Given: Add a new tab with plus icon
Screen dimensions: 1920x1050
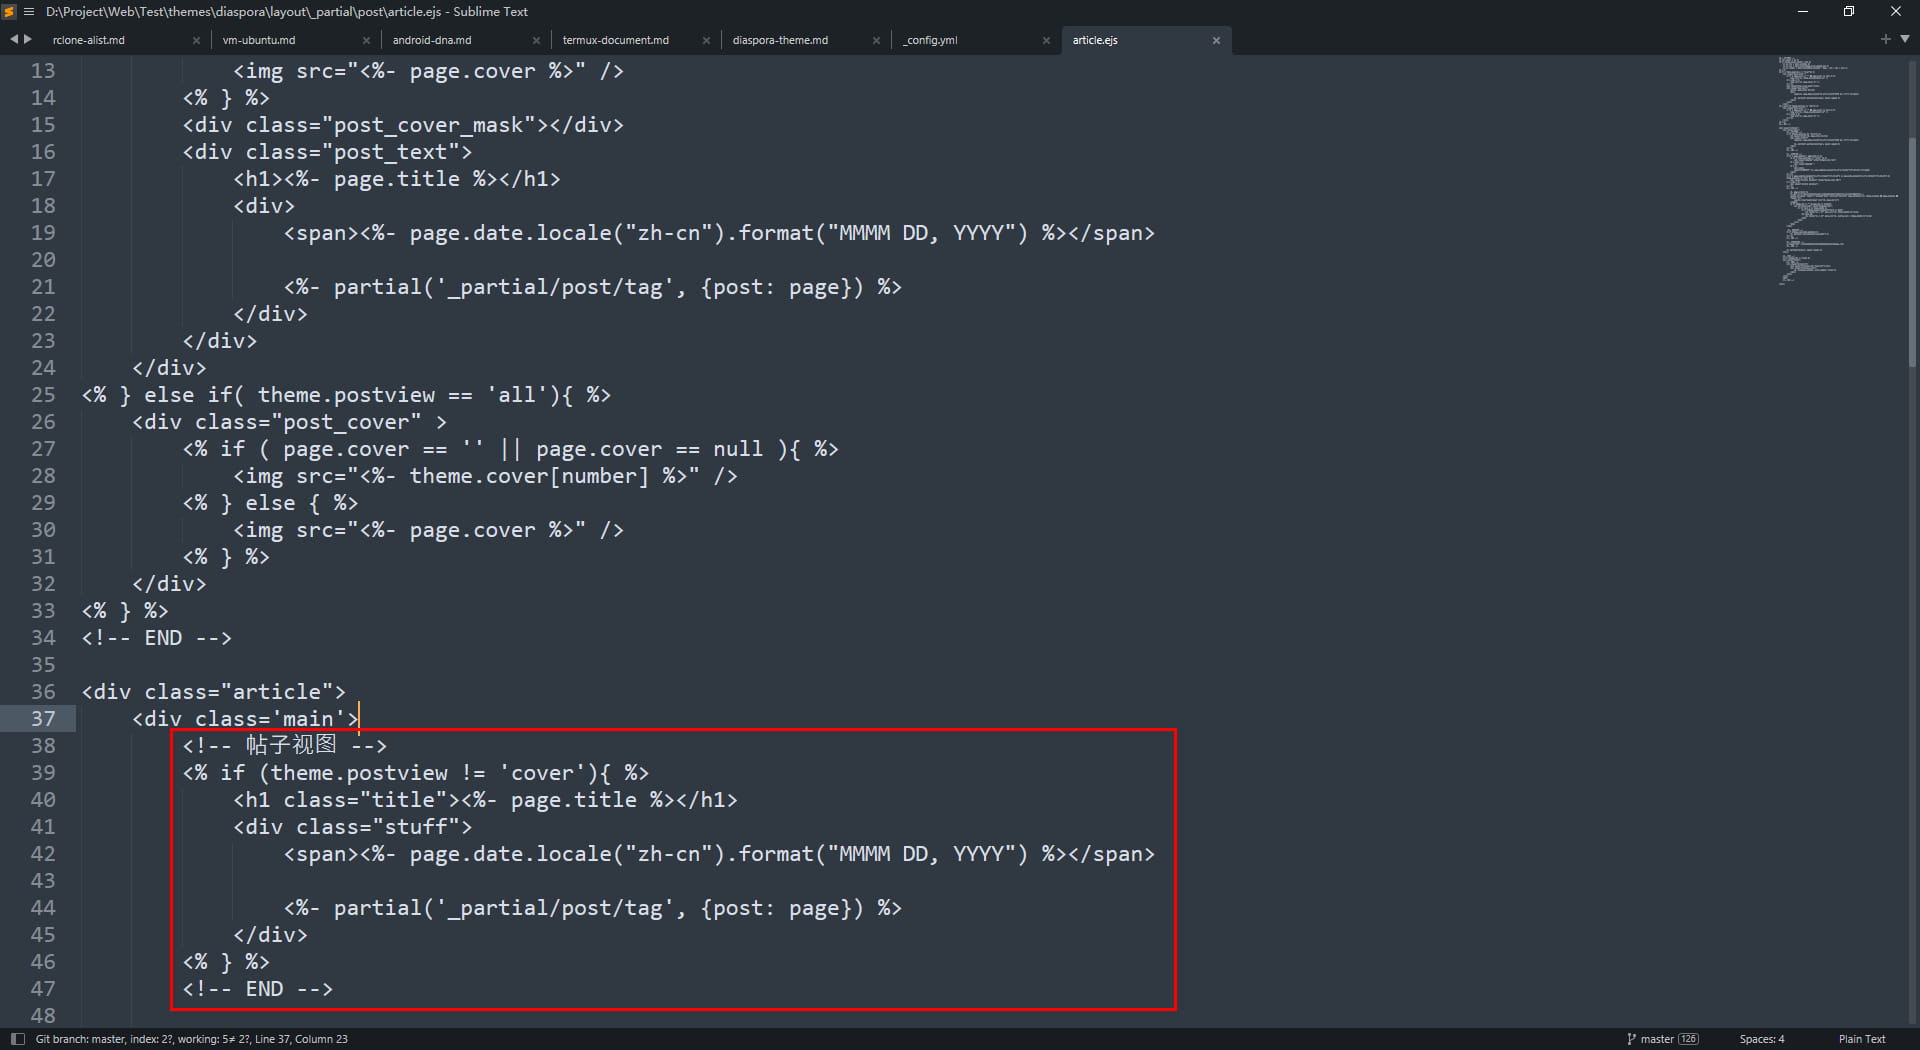Looking at the screenshot, I should click(x=1885, y=39).
